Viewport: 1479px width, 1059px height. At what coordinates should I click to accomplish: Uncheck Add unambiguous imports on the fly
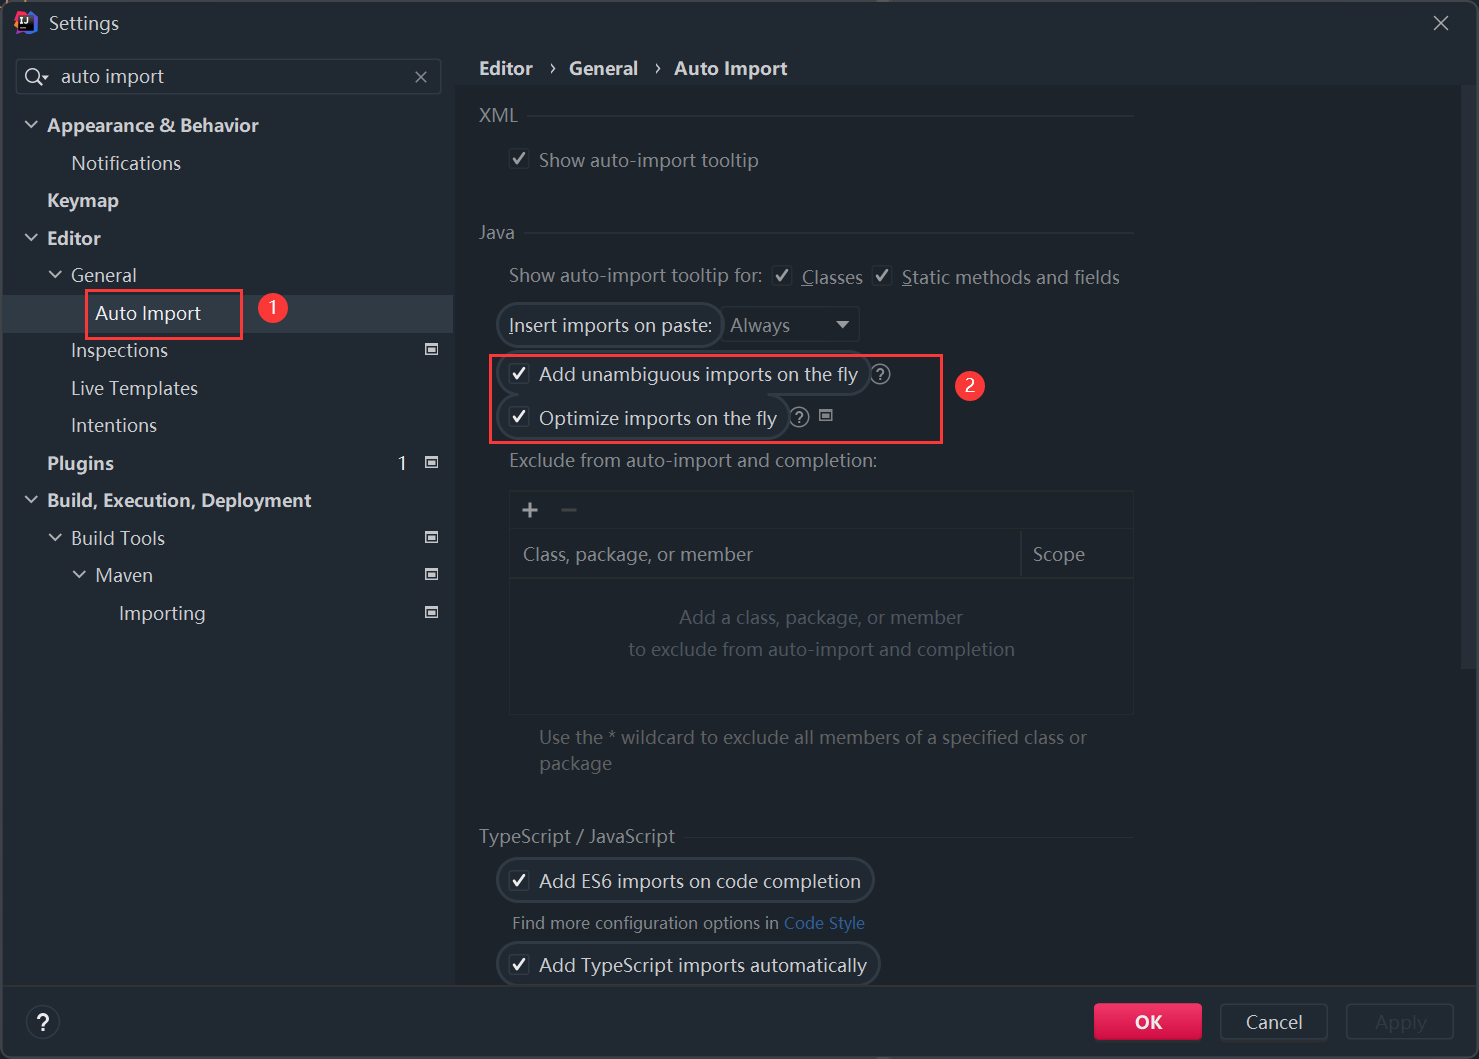[519, 374]
